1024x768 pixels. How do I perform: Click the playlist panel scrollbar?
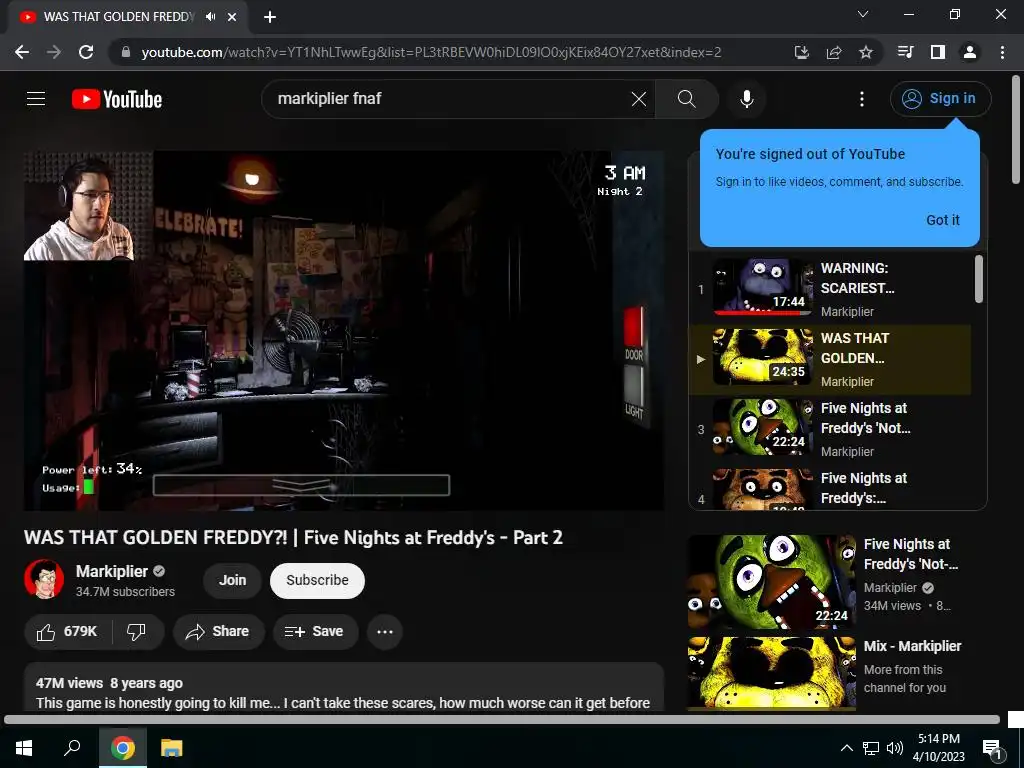pos(978,280)
